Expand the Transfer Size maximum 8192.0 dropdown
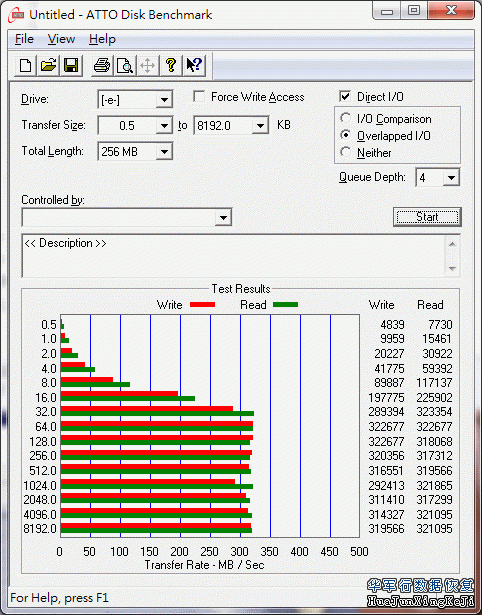This screenshot has width=482, height=615. (260, 126)
